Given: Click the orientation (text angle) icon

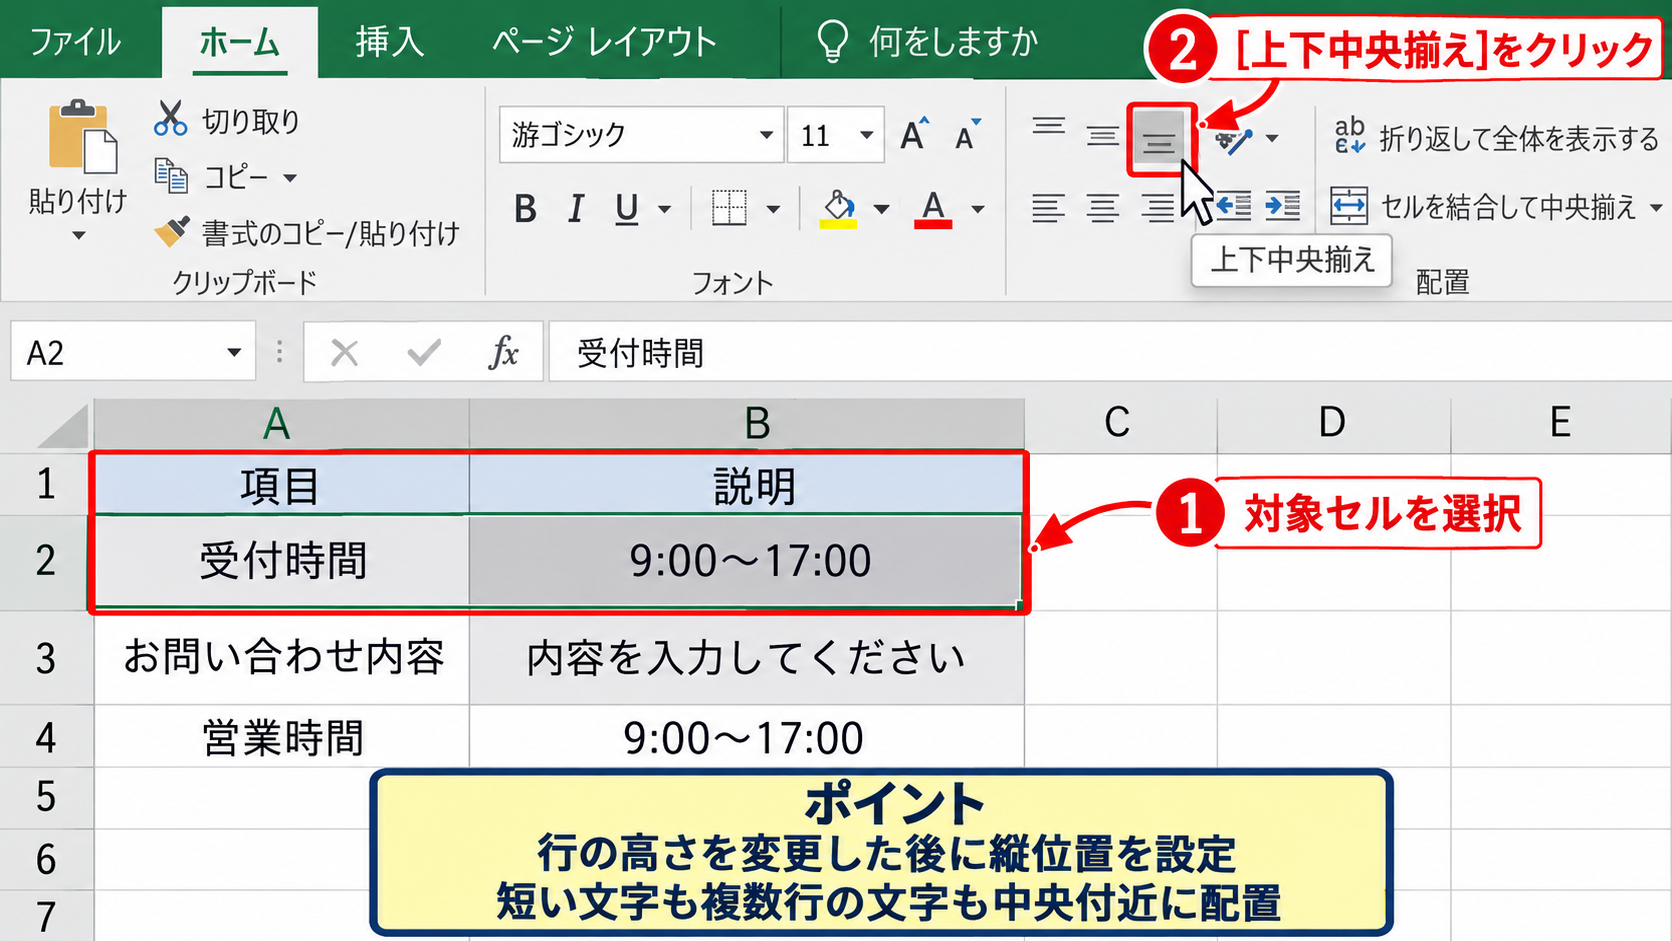Looking at the screenshot, I should 1233,139.
